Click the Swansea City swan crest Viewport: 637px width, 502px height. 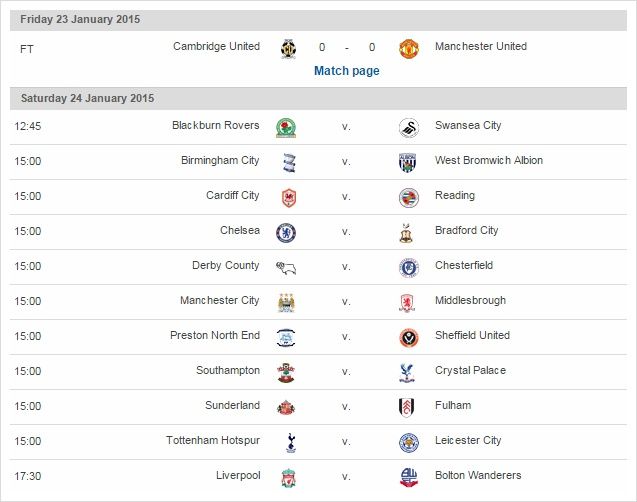pyautogui.click(x=408, y=128)
